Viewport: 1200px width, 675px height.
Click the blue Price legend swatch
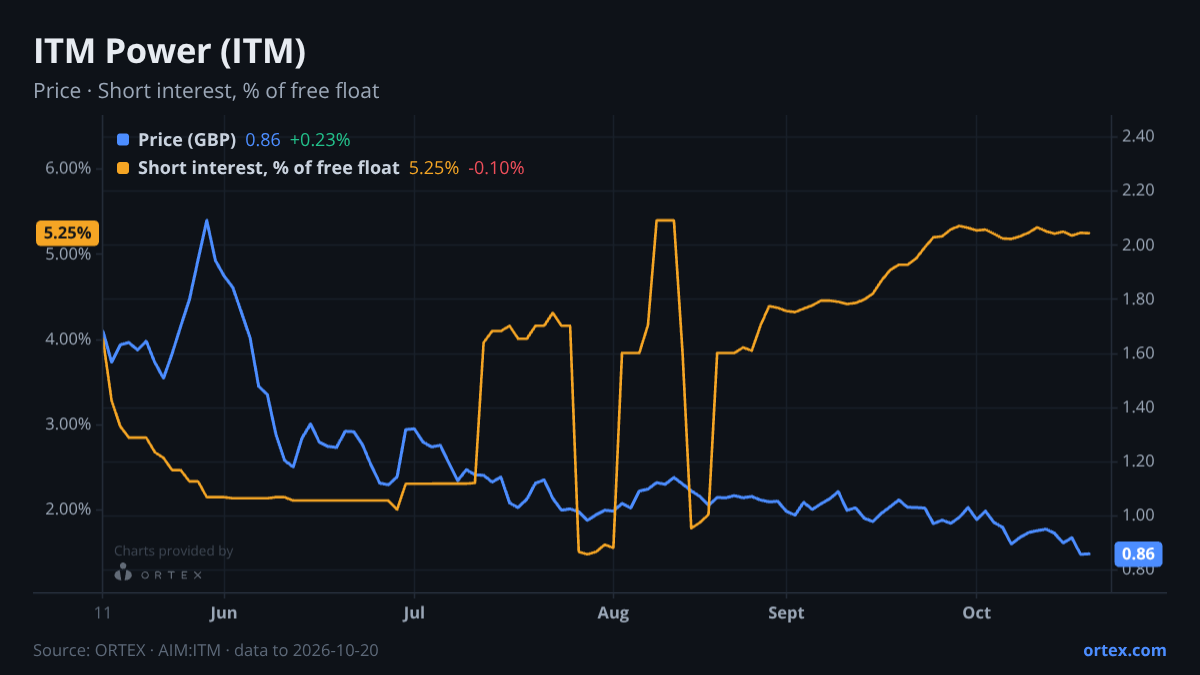123,140
